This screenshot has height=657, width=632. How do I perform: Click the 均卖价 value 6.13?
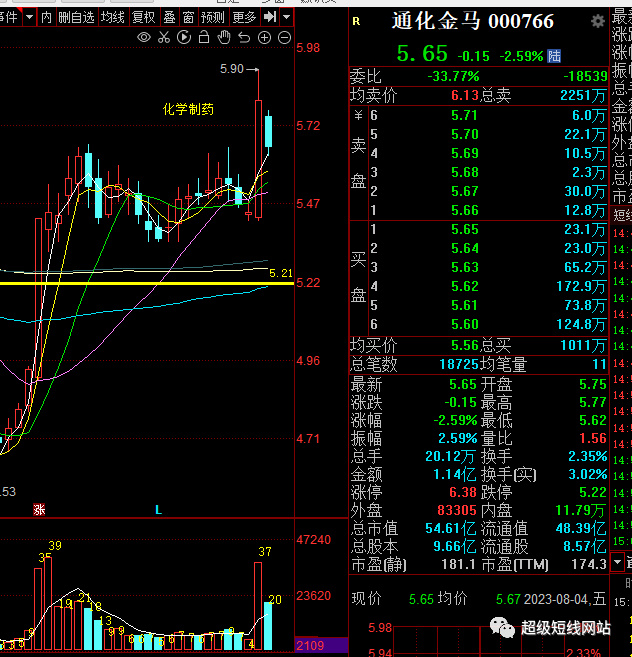[x=465, y=96]
